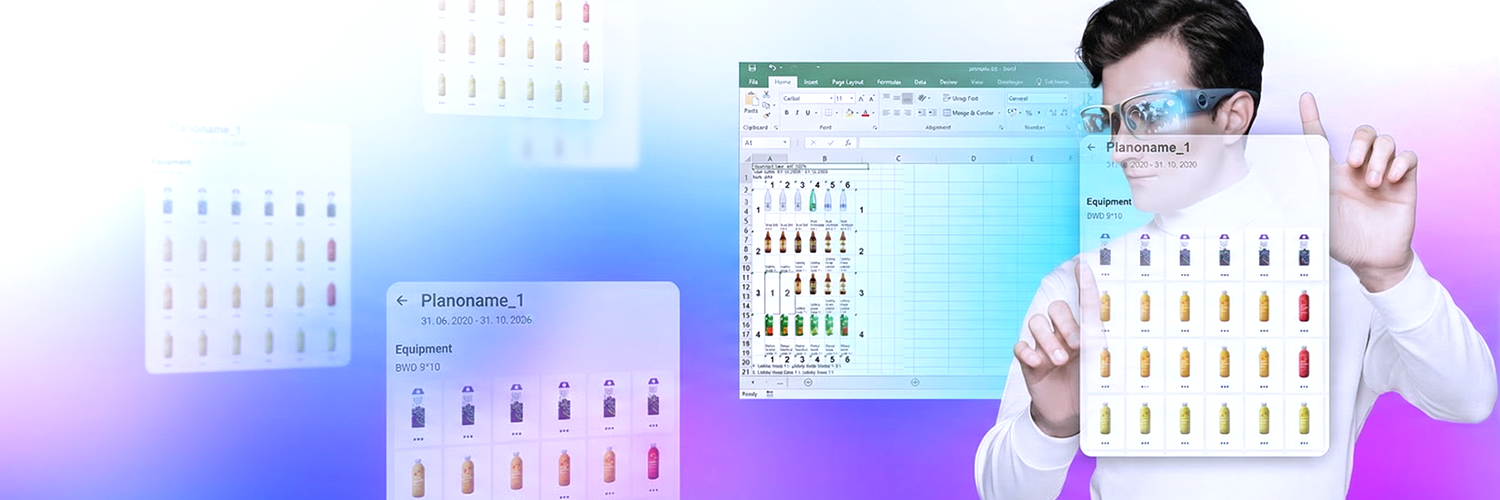Image resolution: width=1500 pixels, height=500 pixels.
Task: Switch to the Page Layout tab
Action: 848,82
